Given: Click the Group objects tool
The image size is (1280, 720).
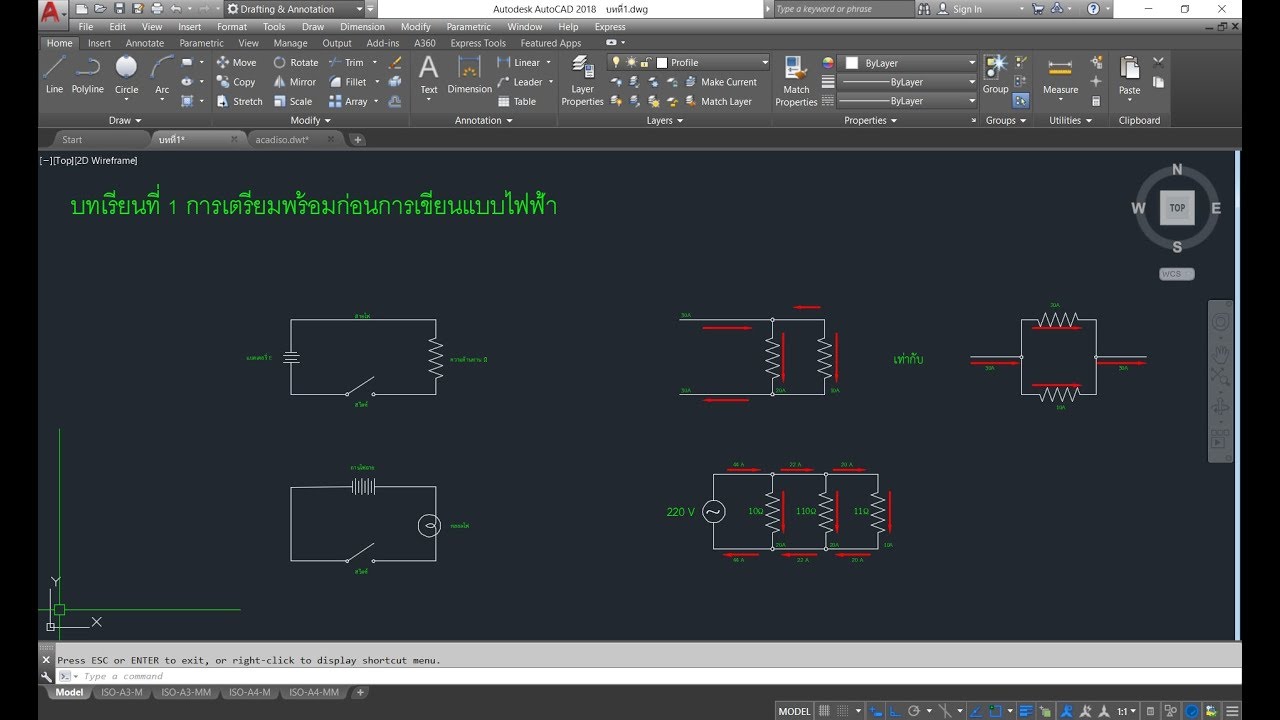Looking at the screenshot, I should (995, 75).
